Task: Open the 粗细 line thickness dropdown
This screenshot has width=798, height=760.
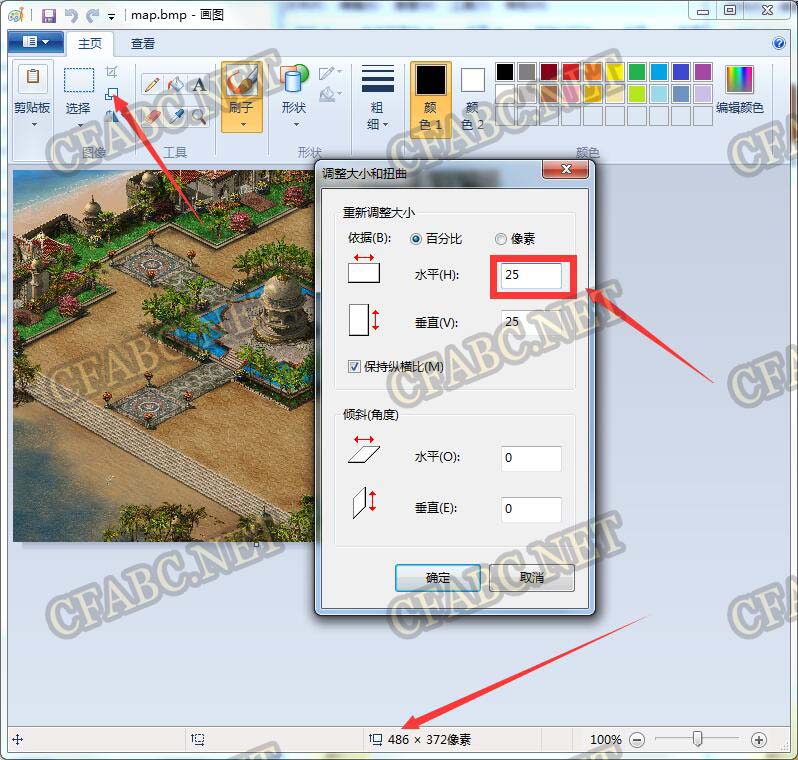Action: click(x=377, y=97)
